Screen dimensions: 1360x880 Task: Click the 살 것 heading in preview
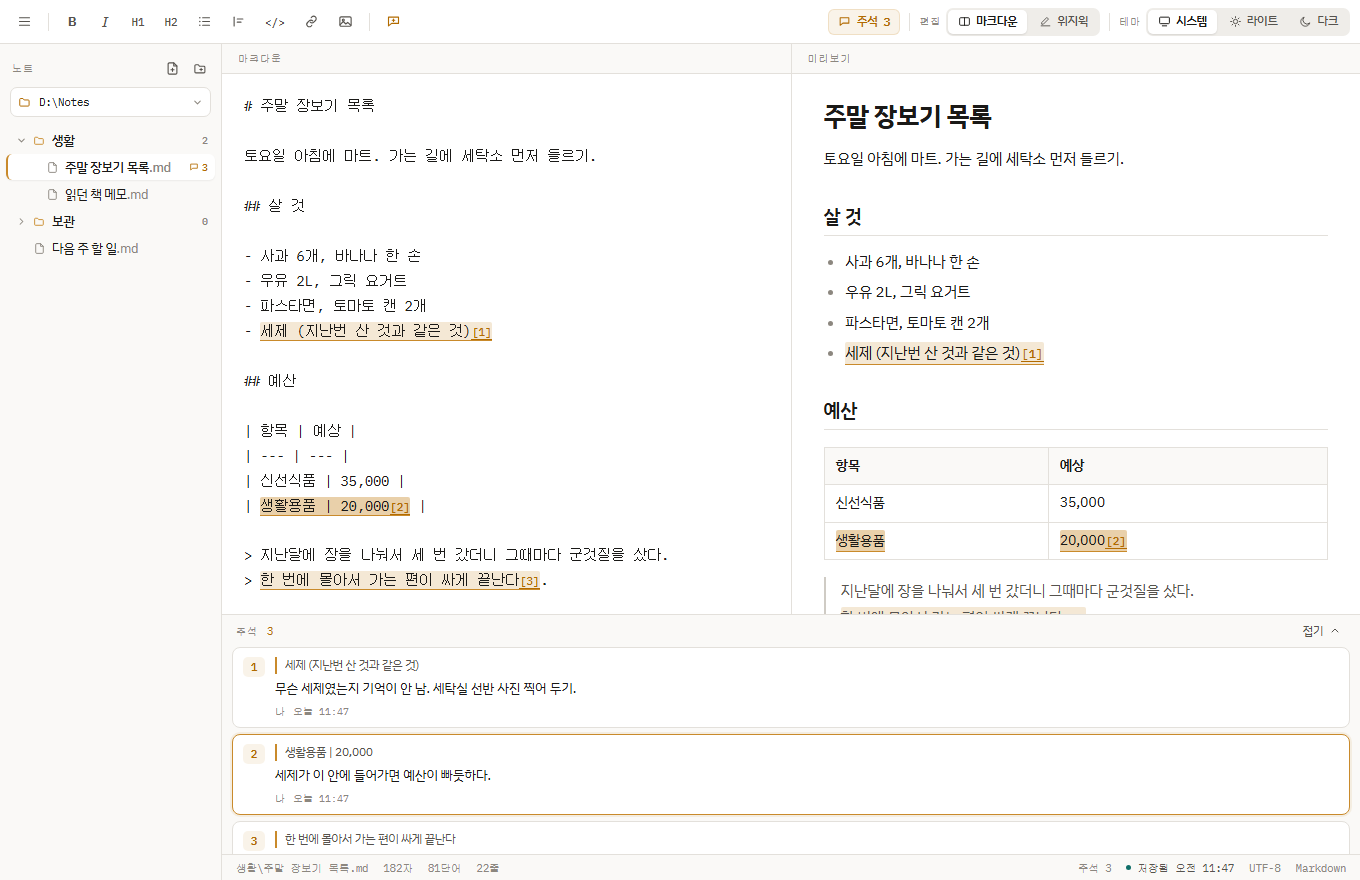pos(843,217)
